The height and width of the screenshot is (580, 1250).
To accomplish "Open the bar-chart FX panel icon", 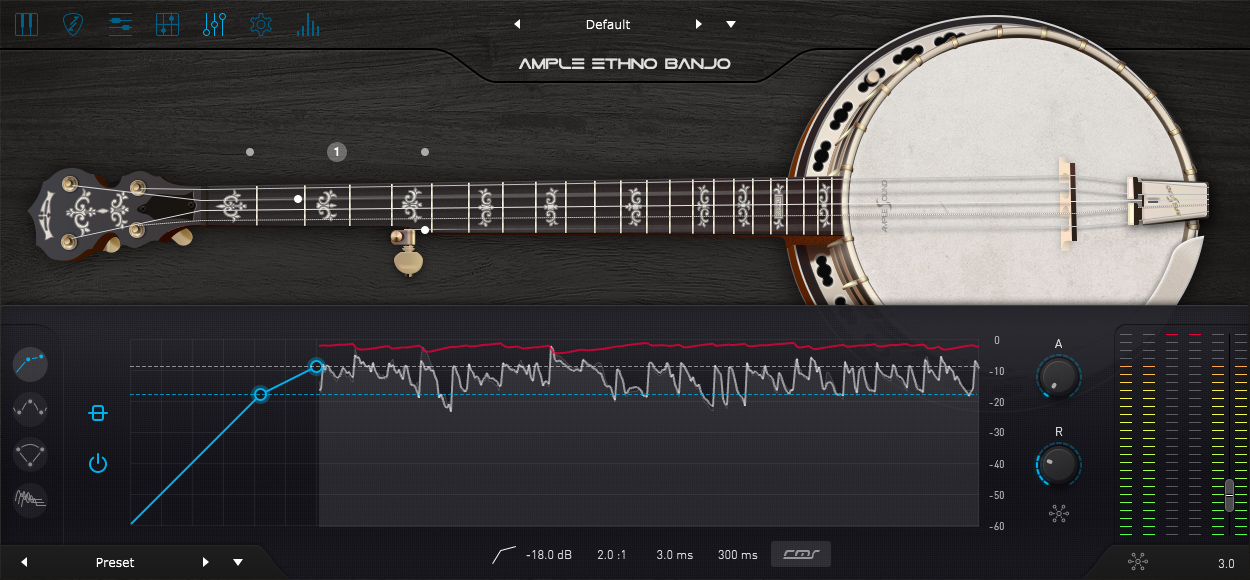I will point(308,24).
